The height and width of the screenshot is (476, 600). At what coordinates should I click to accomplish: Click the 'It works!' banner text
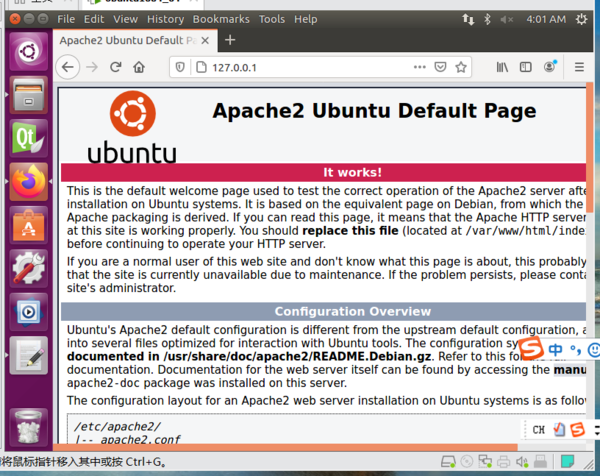tap(352, 172)
